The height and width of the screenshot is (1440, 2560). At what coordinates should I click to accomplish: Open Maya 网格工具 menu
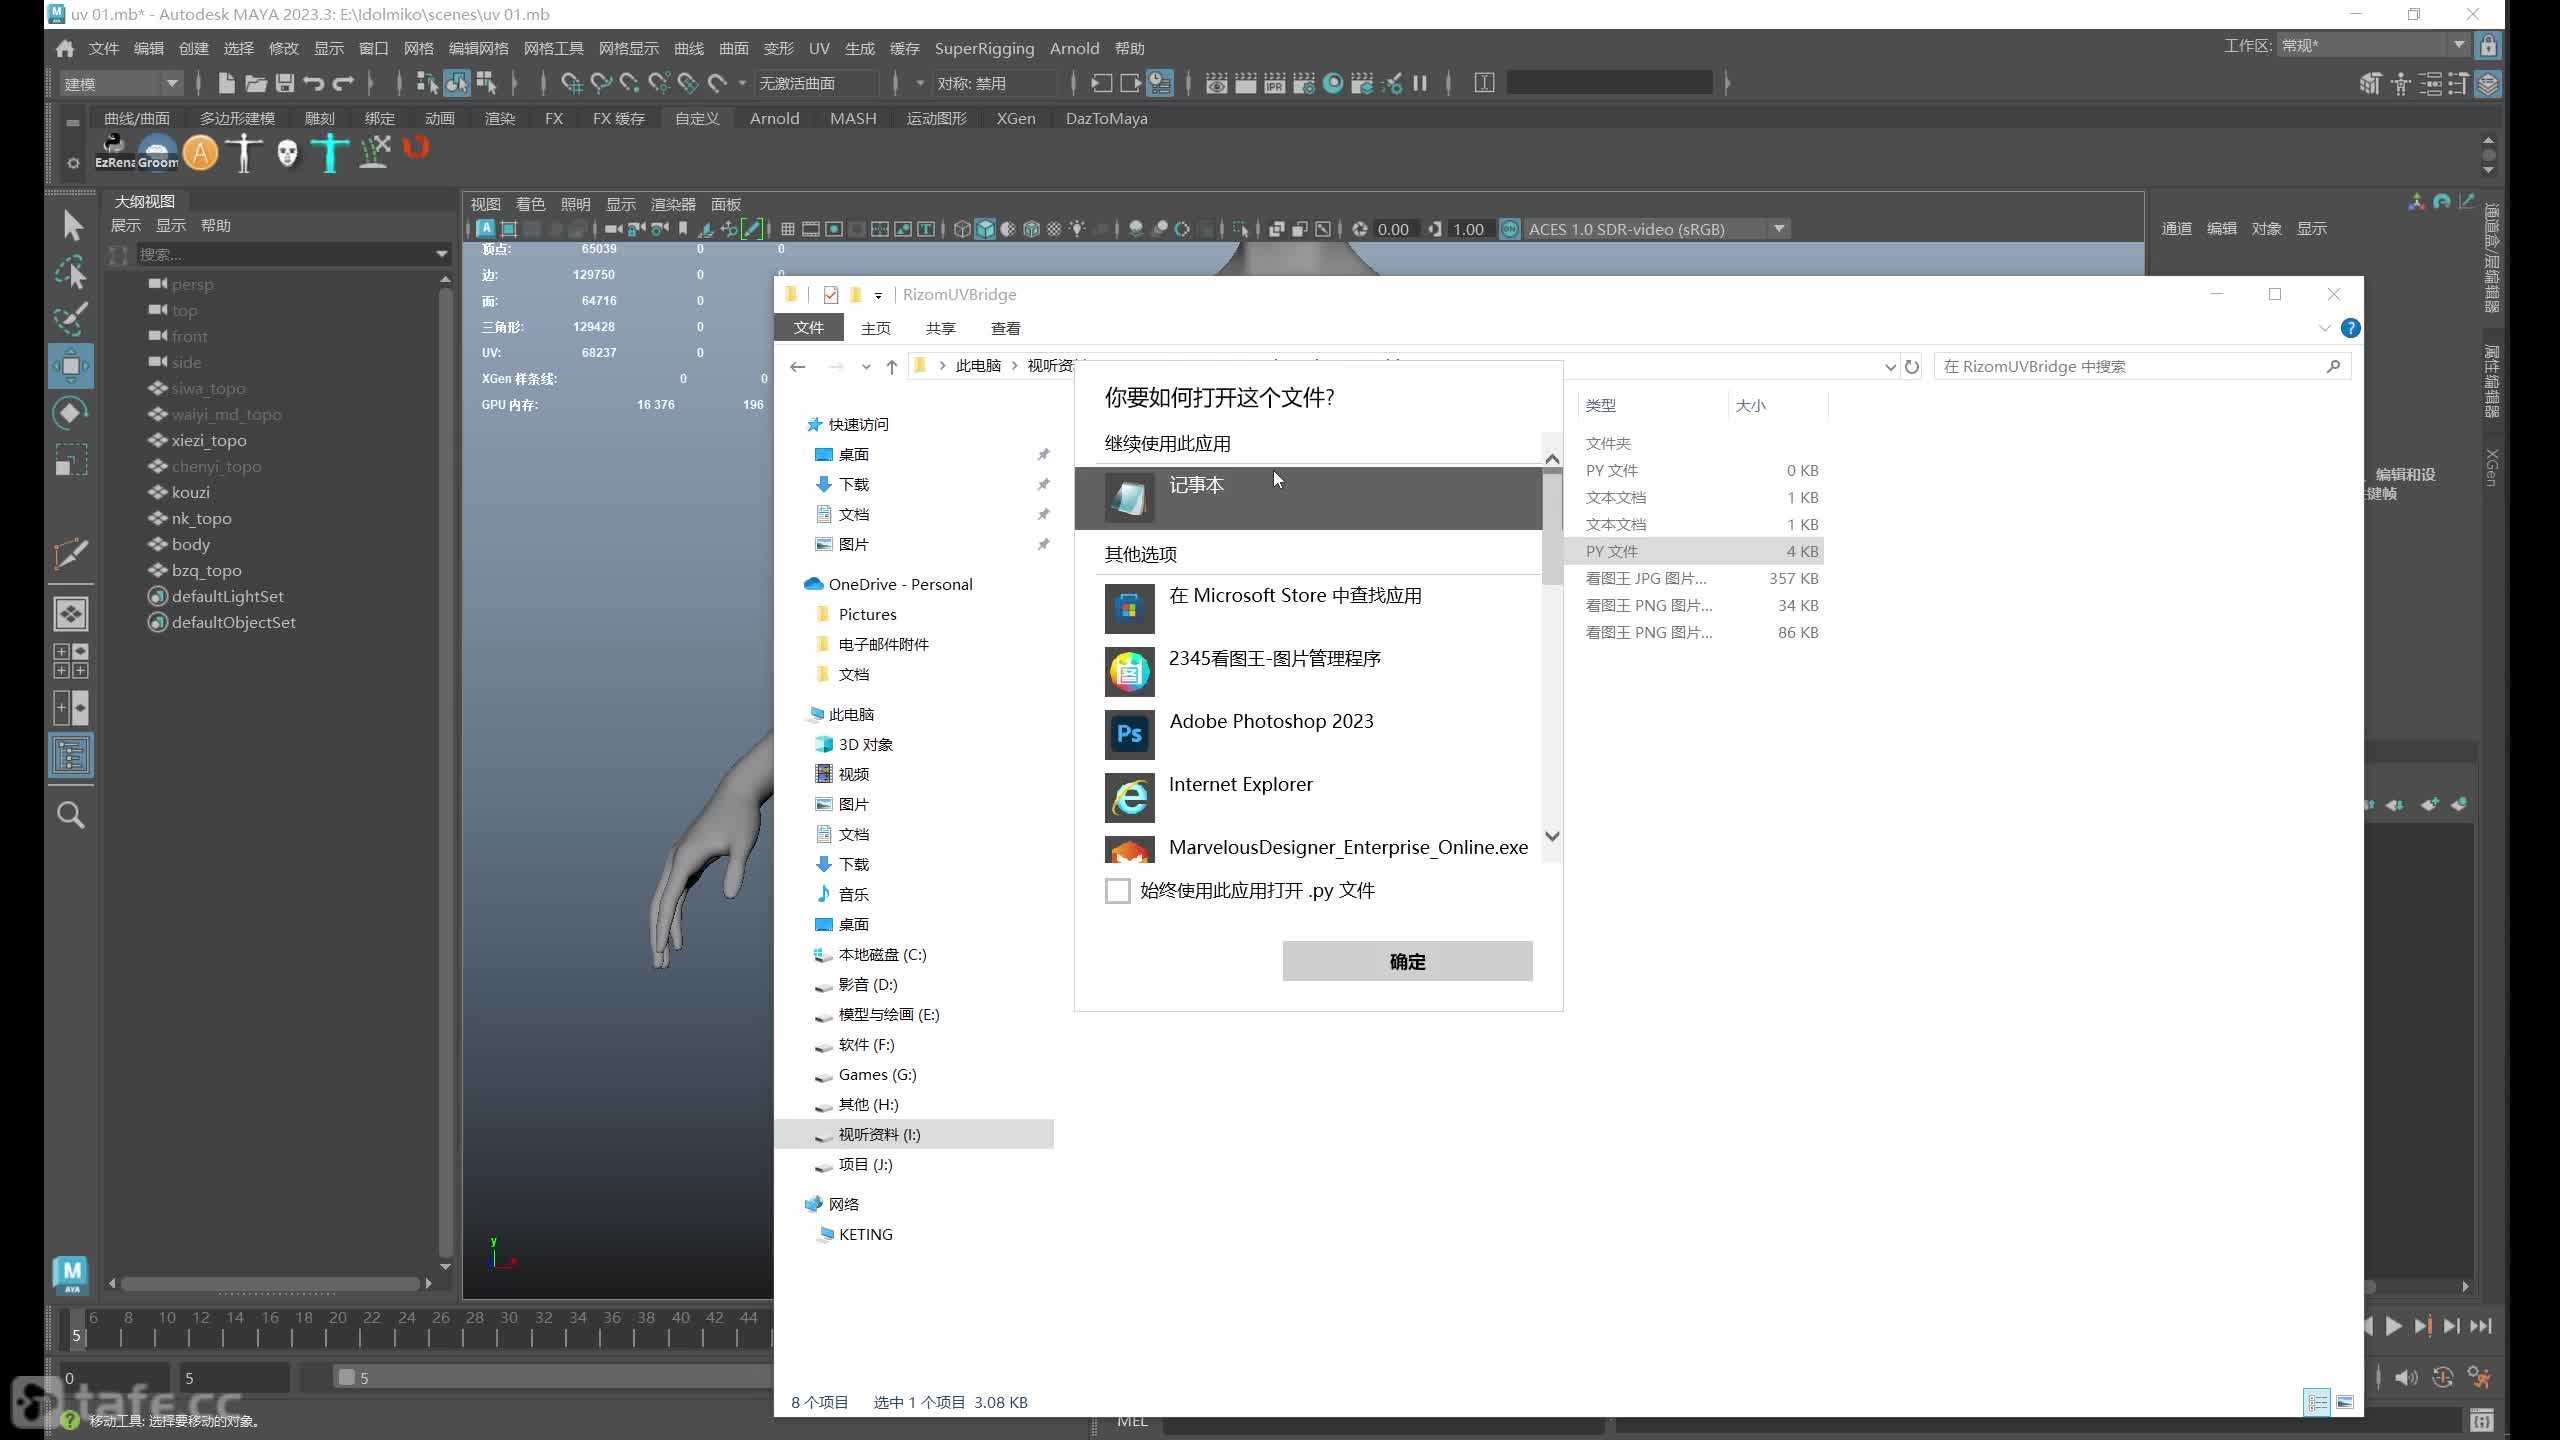tap(553, 48)
